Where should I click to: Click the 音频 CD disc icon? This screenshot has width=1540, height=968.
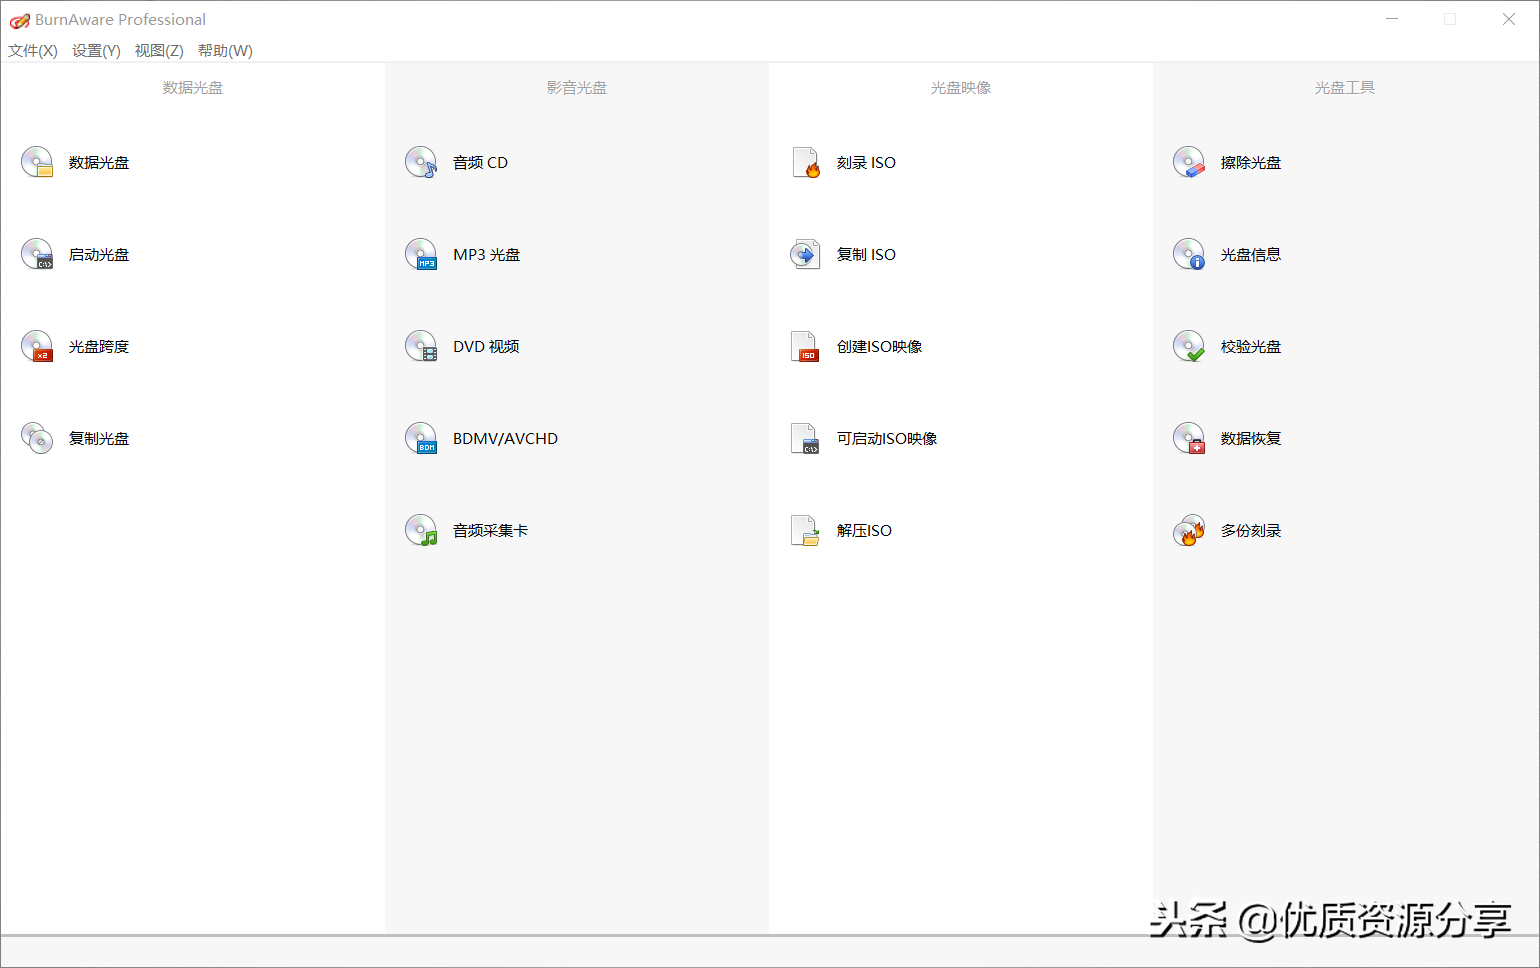tap(421, 162)
